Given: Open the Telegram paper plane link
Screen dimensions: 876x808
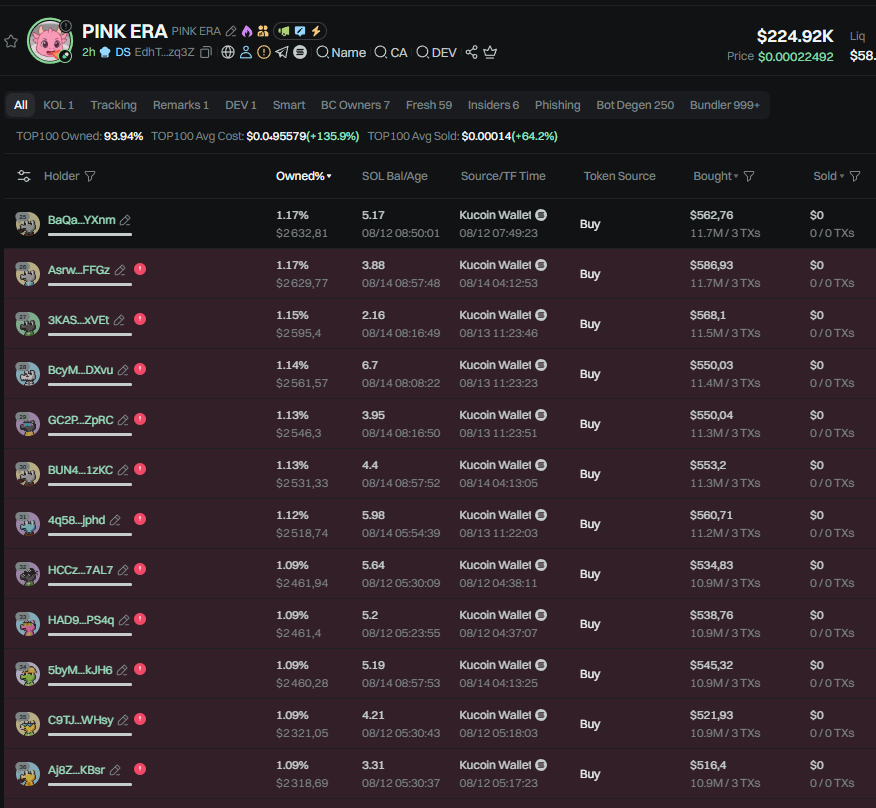Looking at the screenshot, I should click(x=282, y=53).
